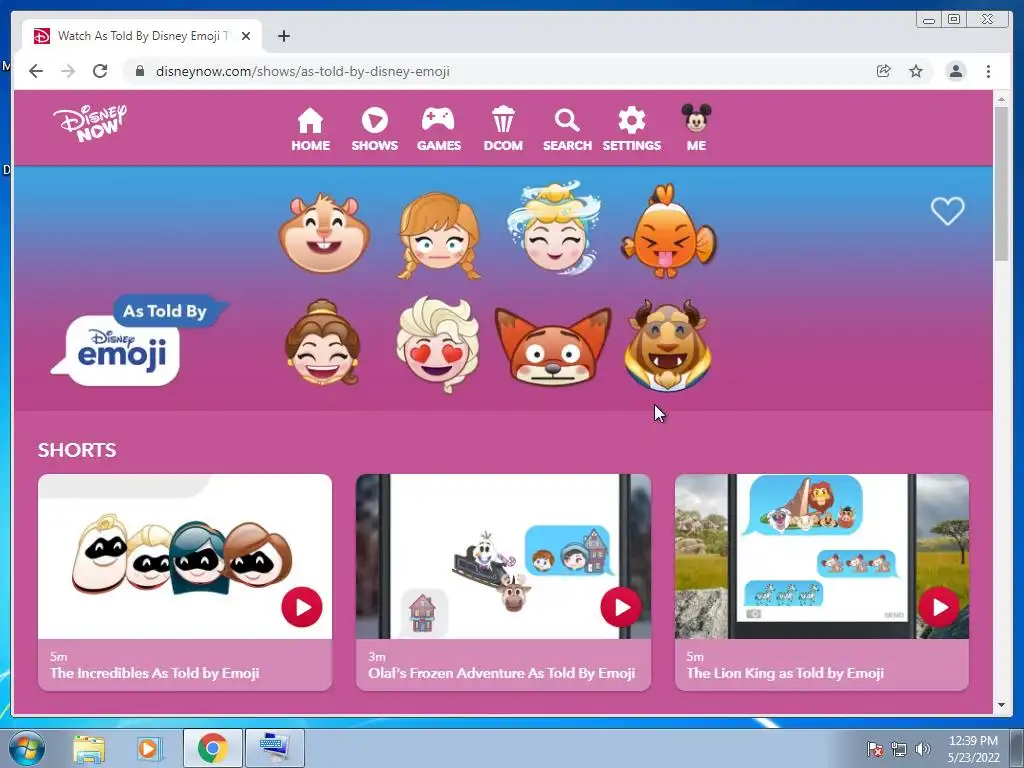Image resolution: width=1024 pixels, height=768 pixels.
Task: Play The Incredibles As Told by Emoji
Action: pyautogui.click(x=302, y=607)
